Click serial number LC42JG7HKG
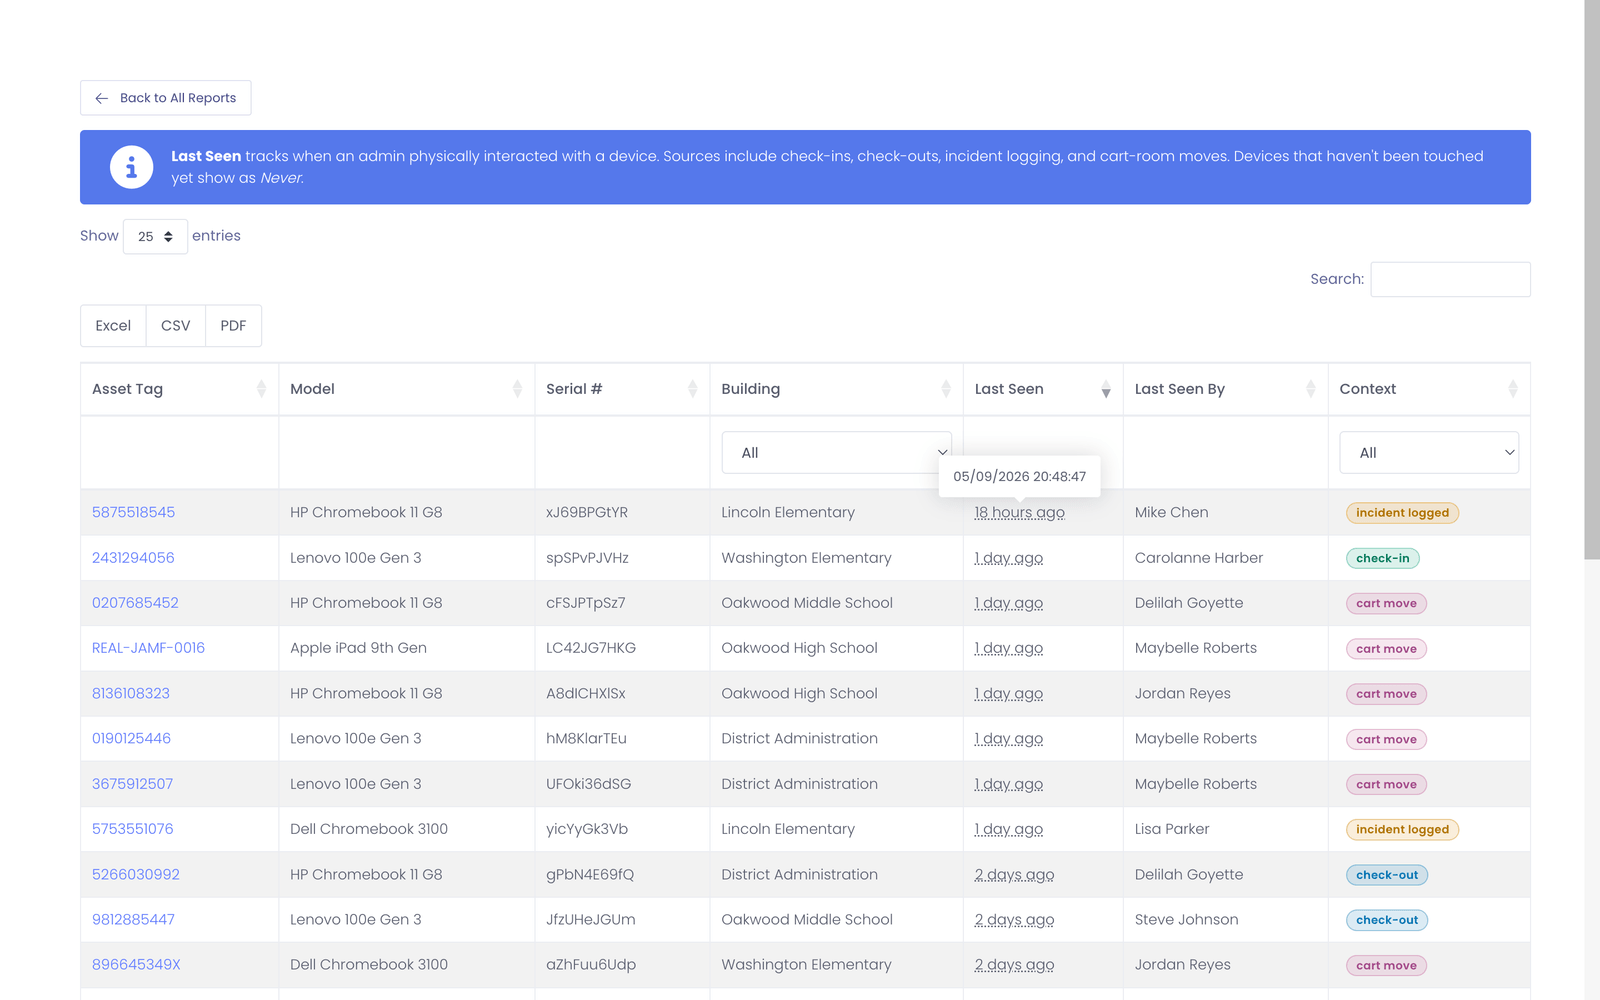This screenshot has height=1000, width=1600. point(591,648)
